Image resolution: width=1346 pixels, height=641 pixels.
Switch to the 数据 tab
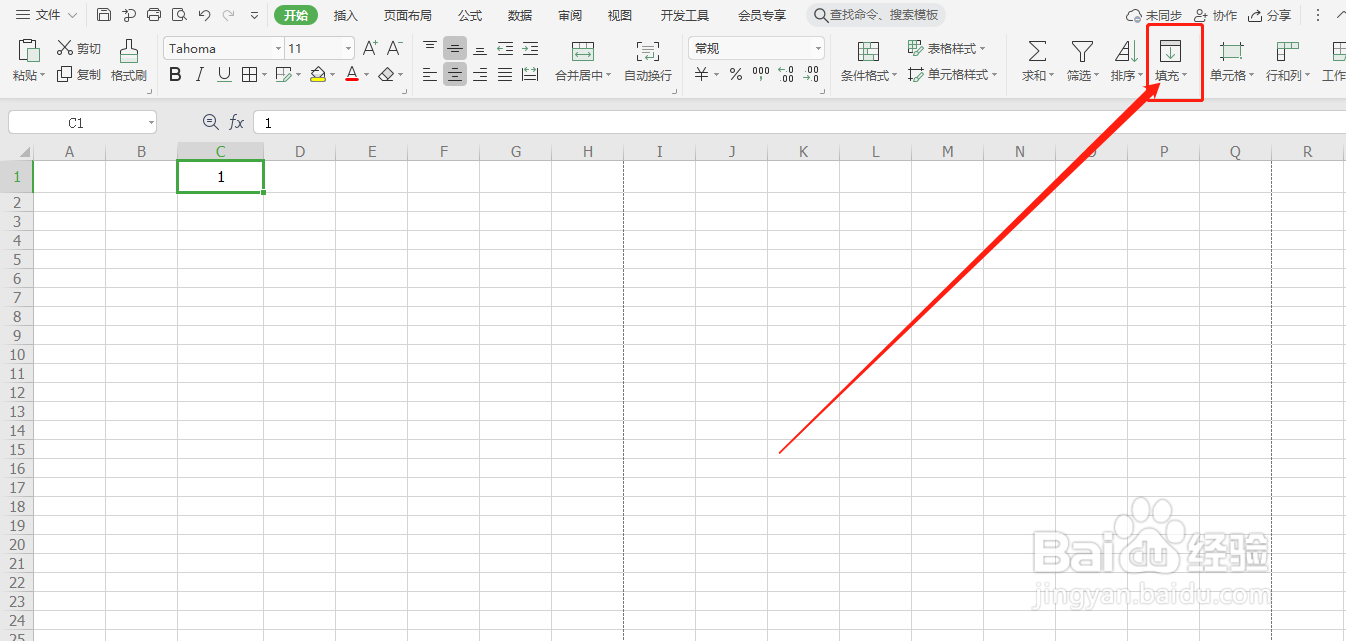coord(520,15)
